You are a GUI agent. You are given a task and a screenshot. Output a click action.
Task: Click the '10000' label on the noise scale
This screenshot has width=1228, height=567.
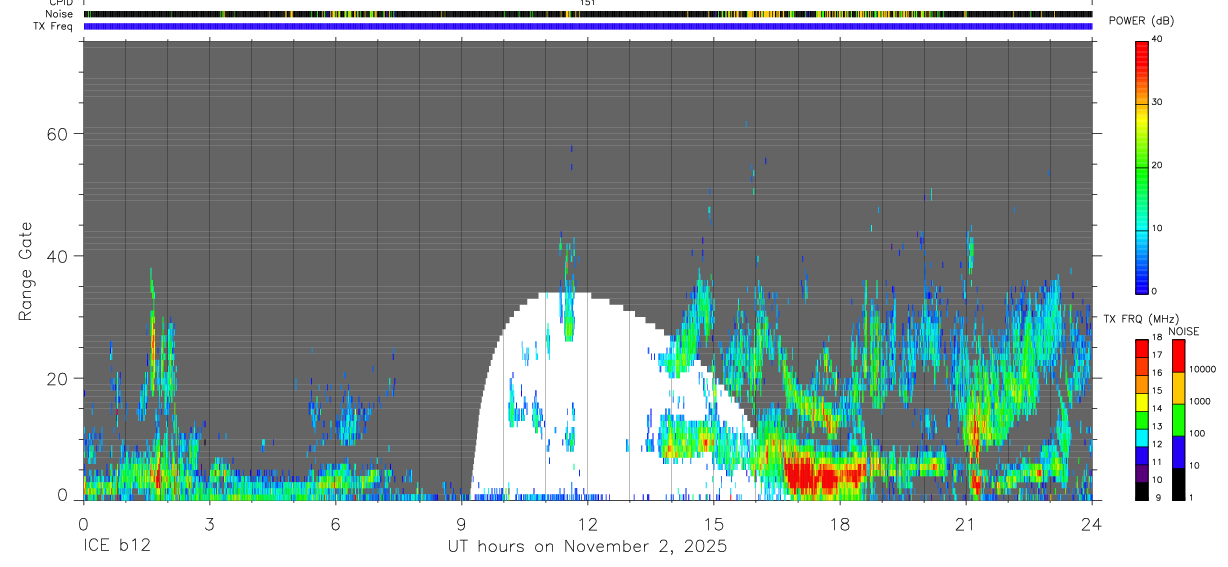click(1201, 369)
